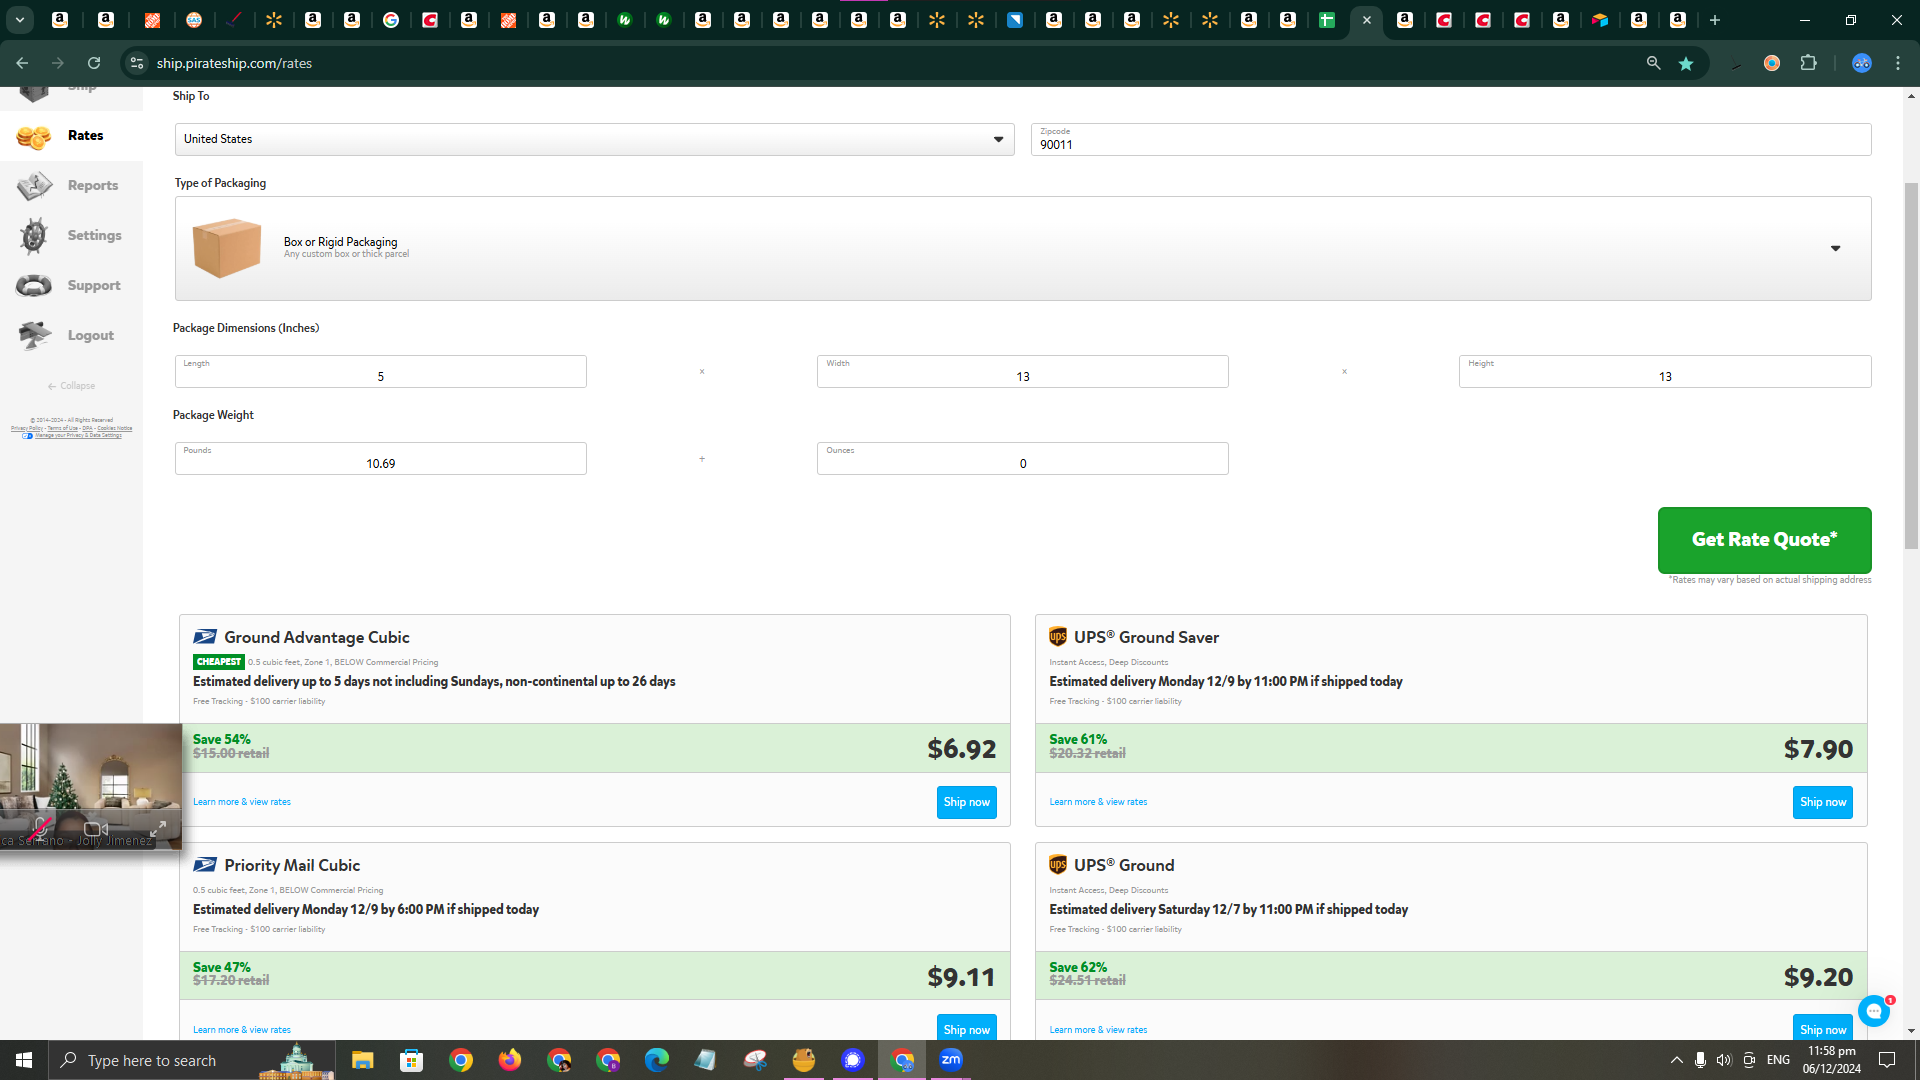The width and height of the screenshot is (1920, 1080).
Task: Go to Settings in the sidebar
Action: tap(71, 236)
